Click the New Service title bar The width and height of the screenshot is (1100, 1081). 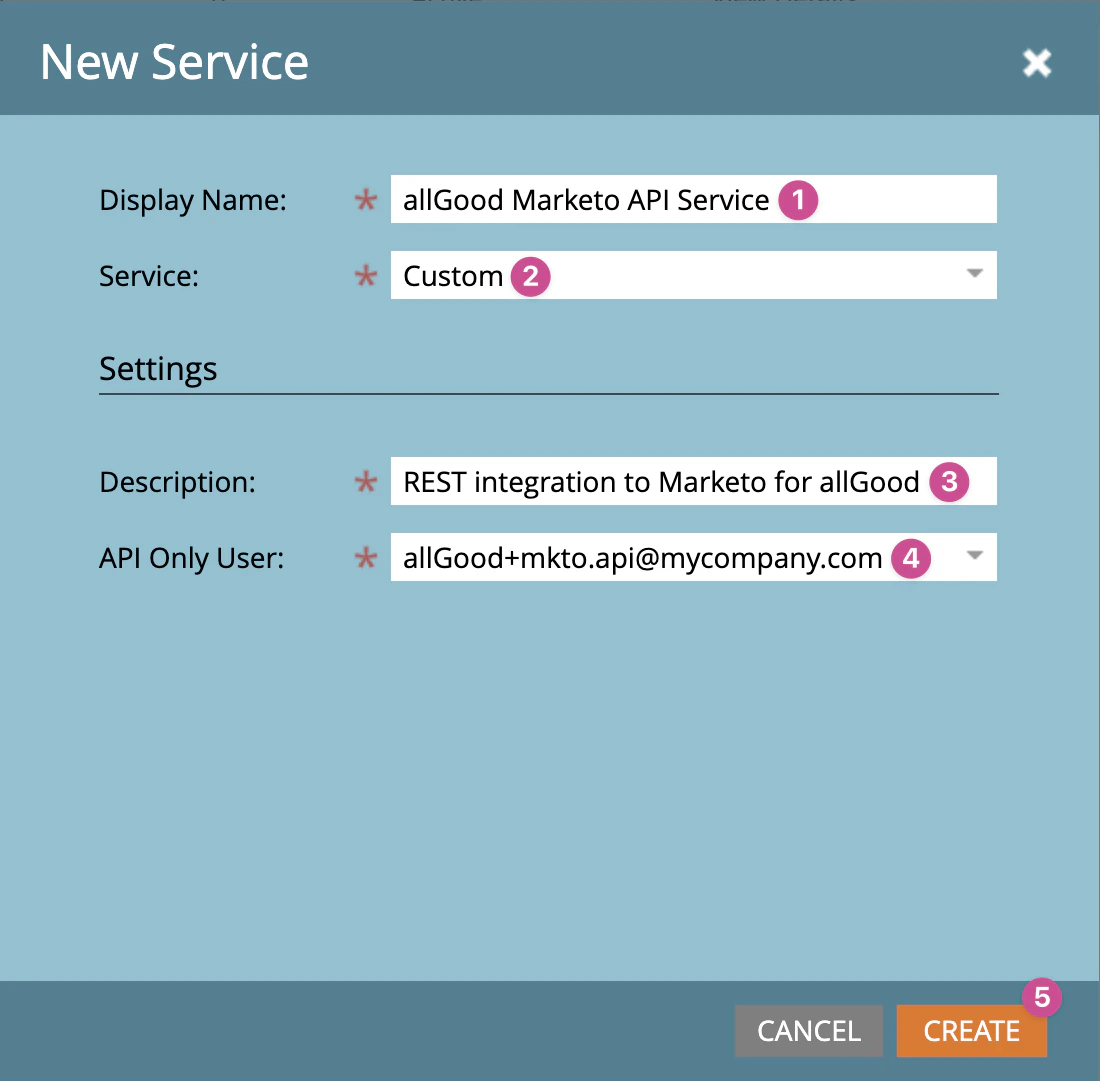click(x=173, y=62)
